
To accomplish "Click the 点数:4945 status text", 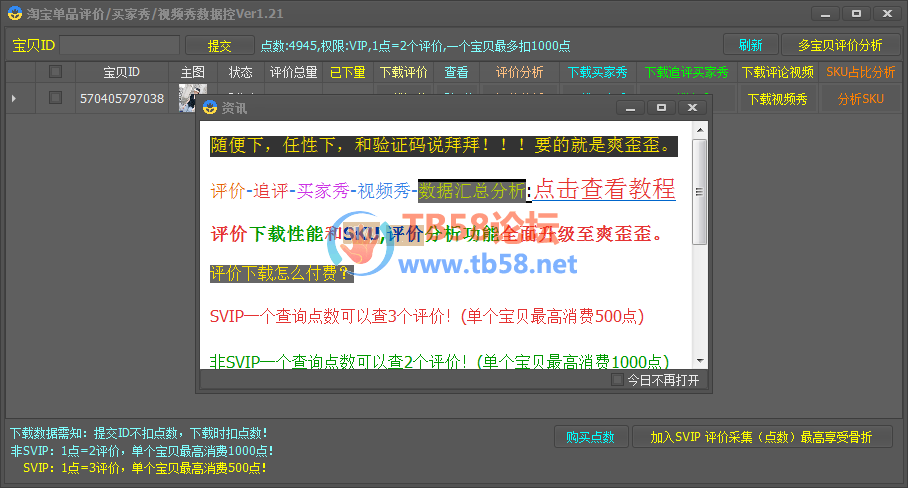I will click(415, 46).
